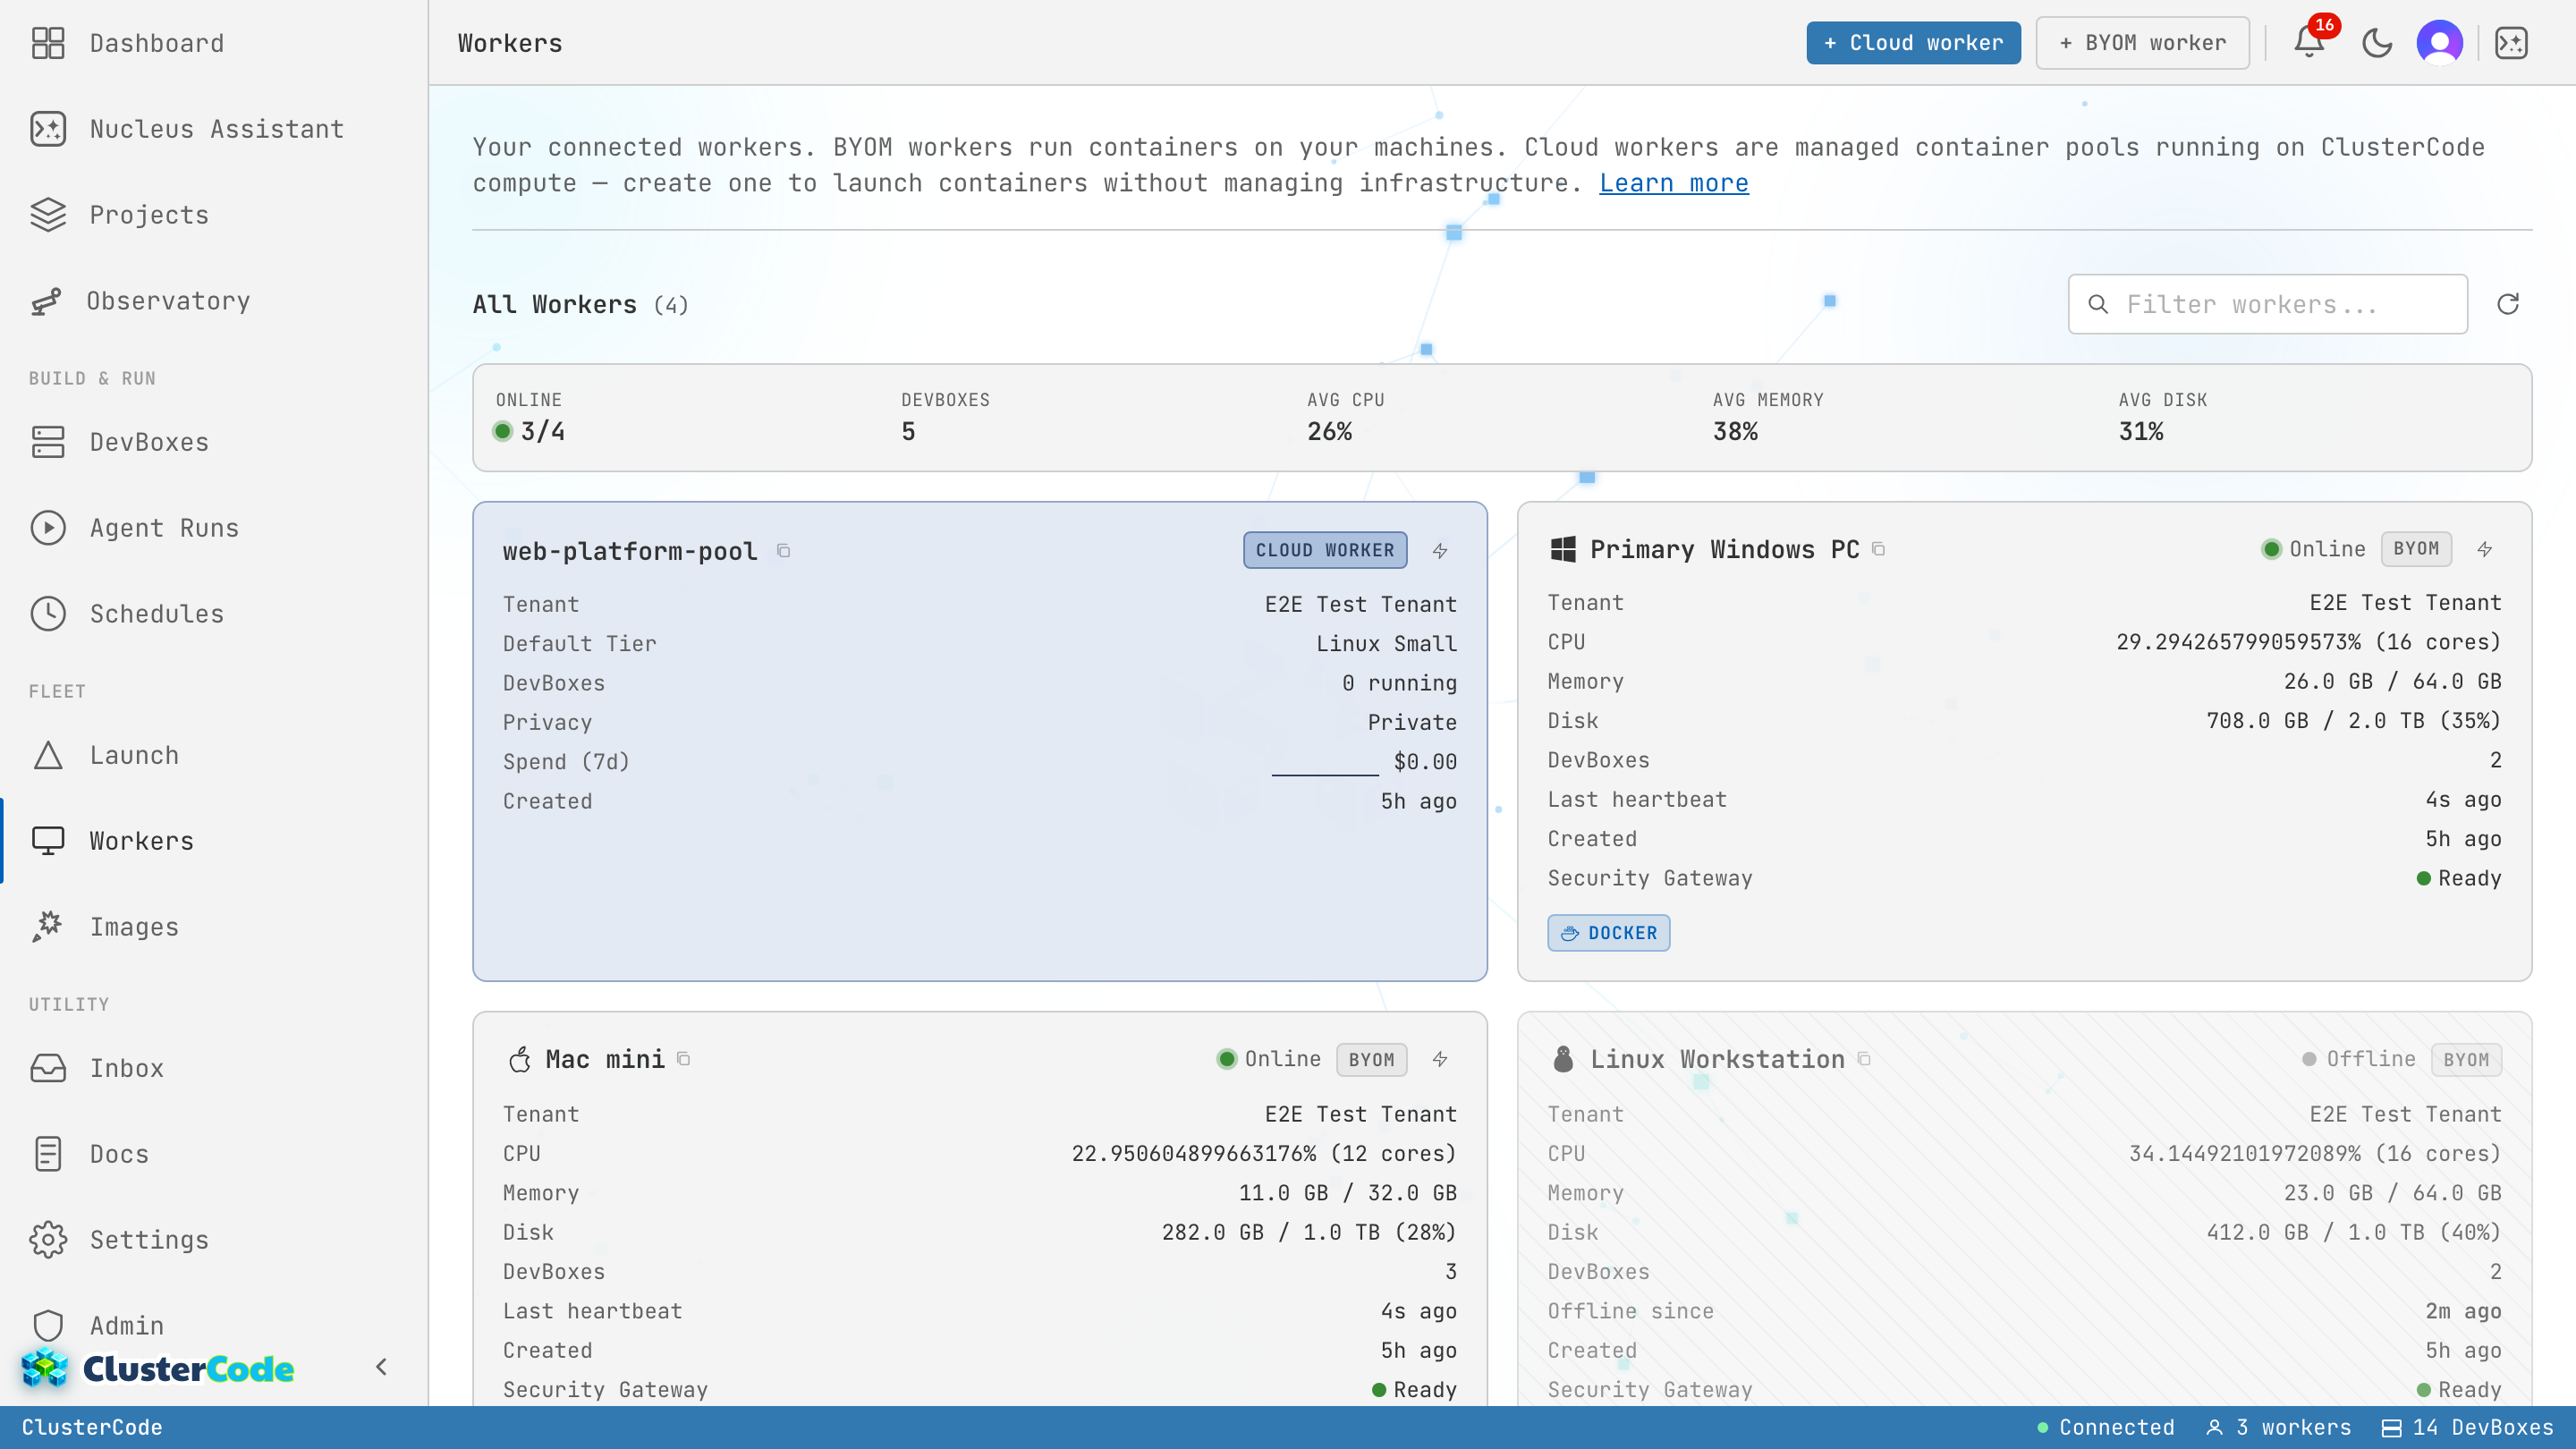The image size is (2576, 1449).
Task: Copy Mac mini worker name
Action: tap(684, 1059)
